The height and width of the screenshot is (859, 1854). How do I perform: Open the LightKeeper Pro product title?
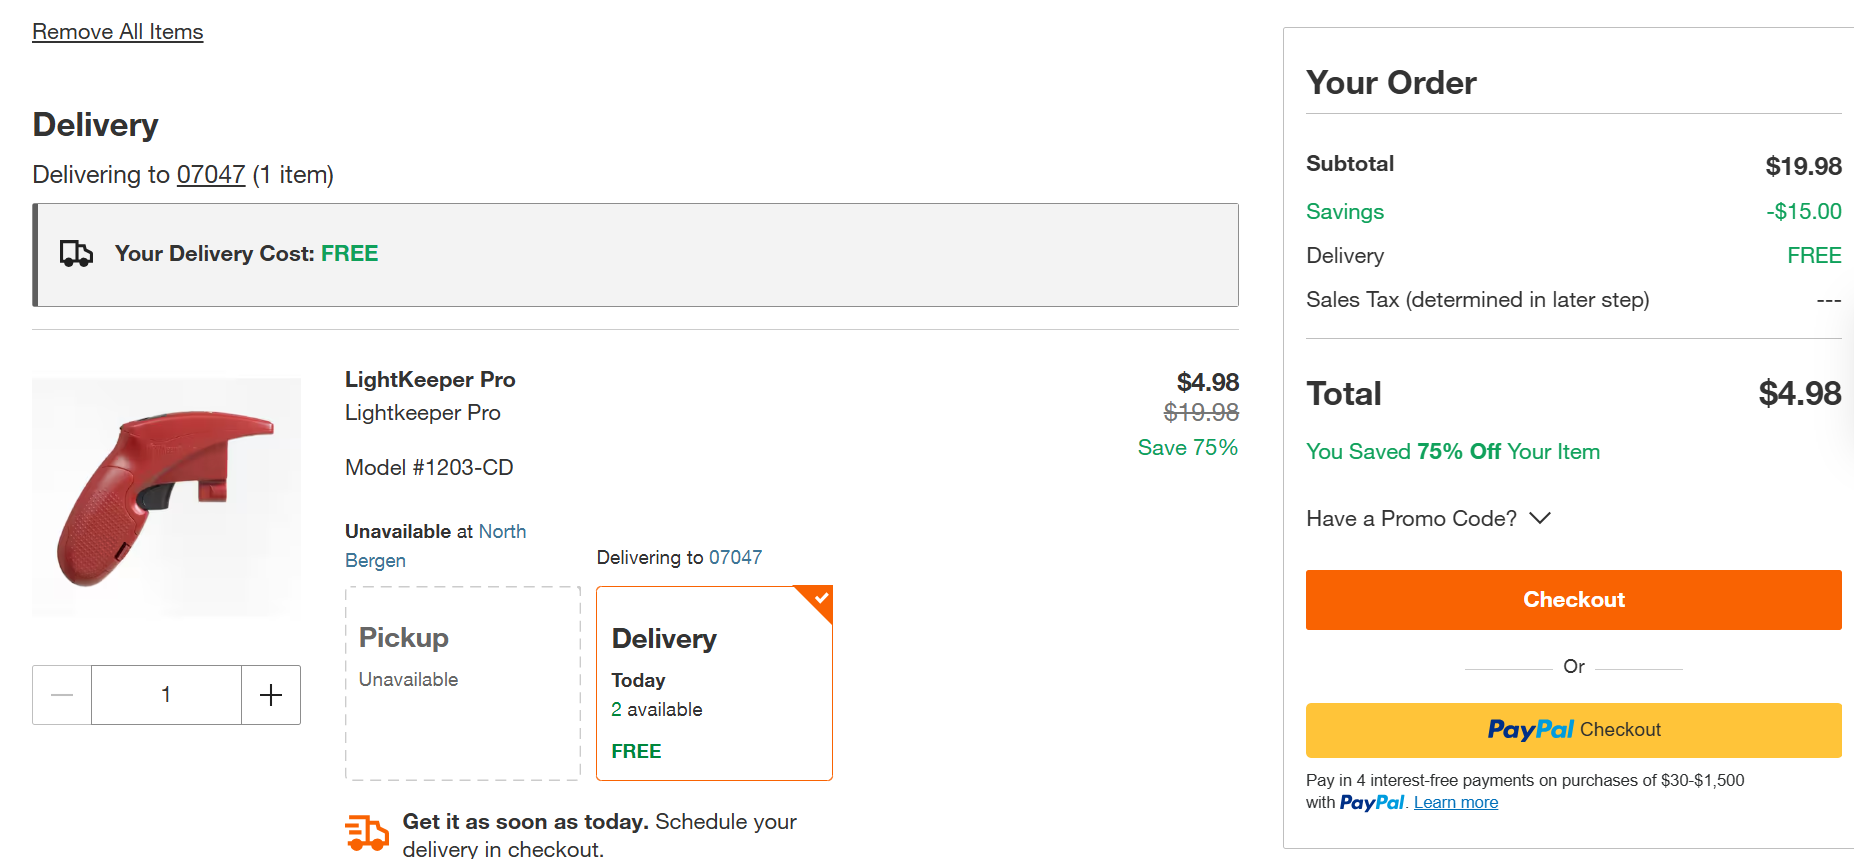(x=430, y=380)
